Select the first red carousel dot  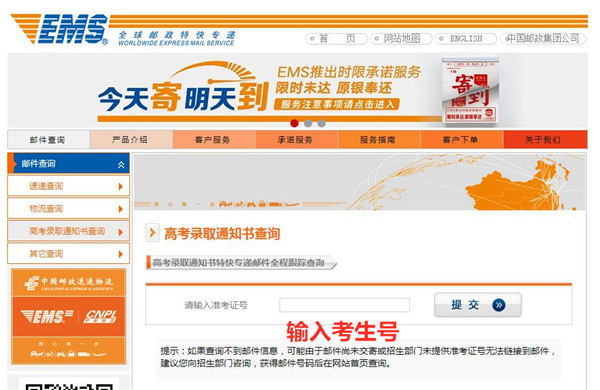pyautogui.click(x=294, y=123)
